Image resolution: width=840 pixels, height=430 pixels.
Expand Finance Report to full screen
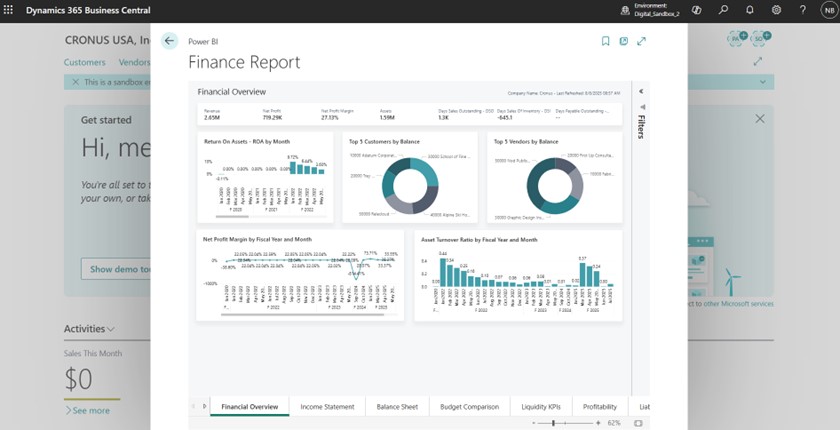click(x=641, y=41)
